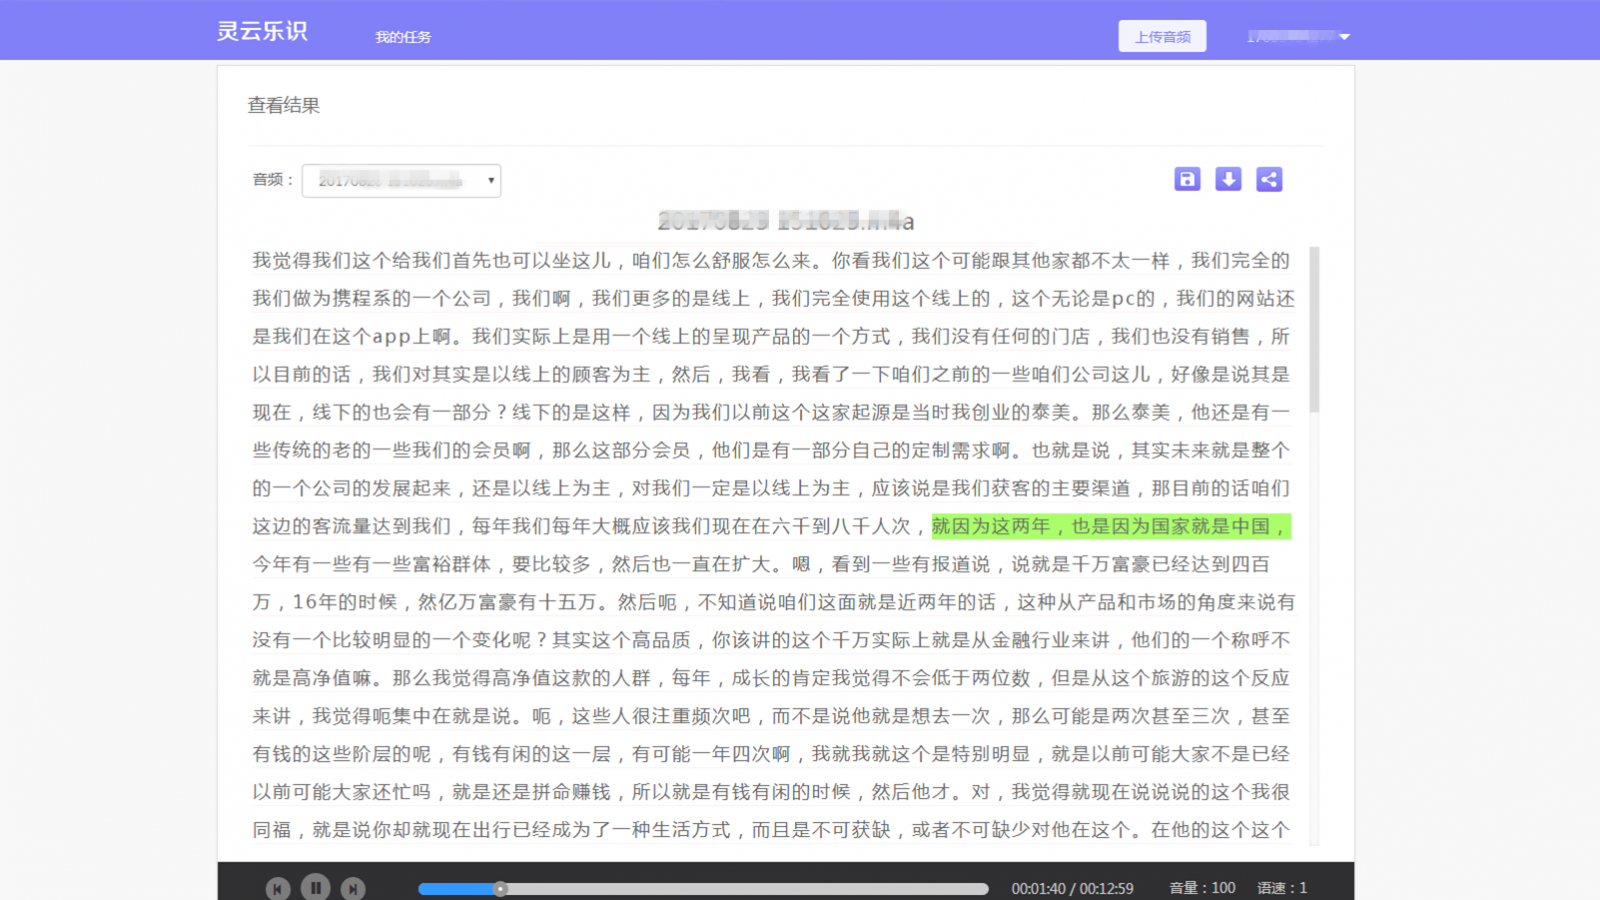The width and height of the screenshot is (1600, 900).
Task: Click the 查看结果 heading
Action: click(x=284, y=105)
